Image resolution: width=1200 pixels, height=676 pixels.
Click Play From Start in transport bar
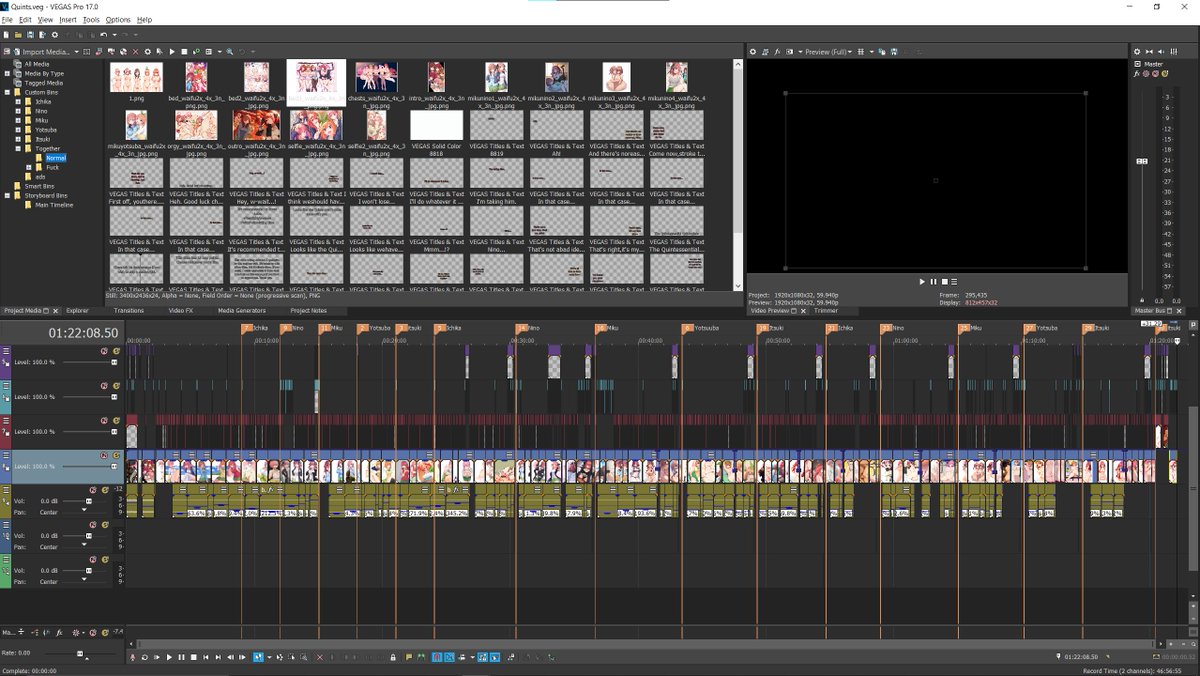coord(157,657)
